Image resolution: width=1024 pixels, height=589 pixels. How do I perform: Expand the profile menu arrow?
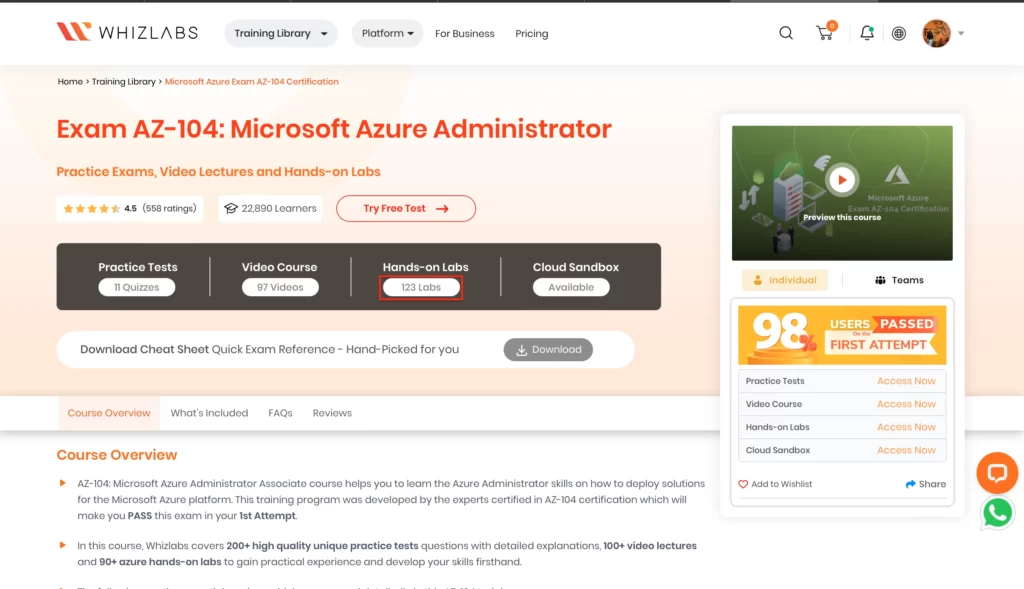pyautogui.click(x=961, y=33)
